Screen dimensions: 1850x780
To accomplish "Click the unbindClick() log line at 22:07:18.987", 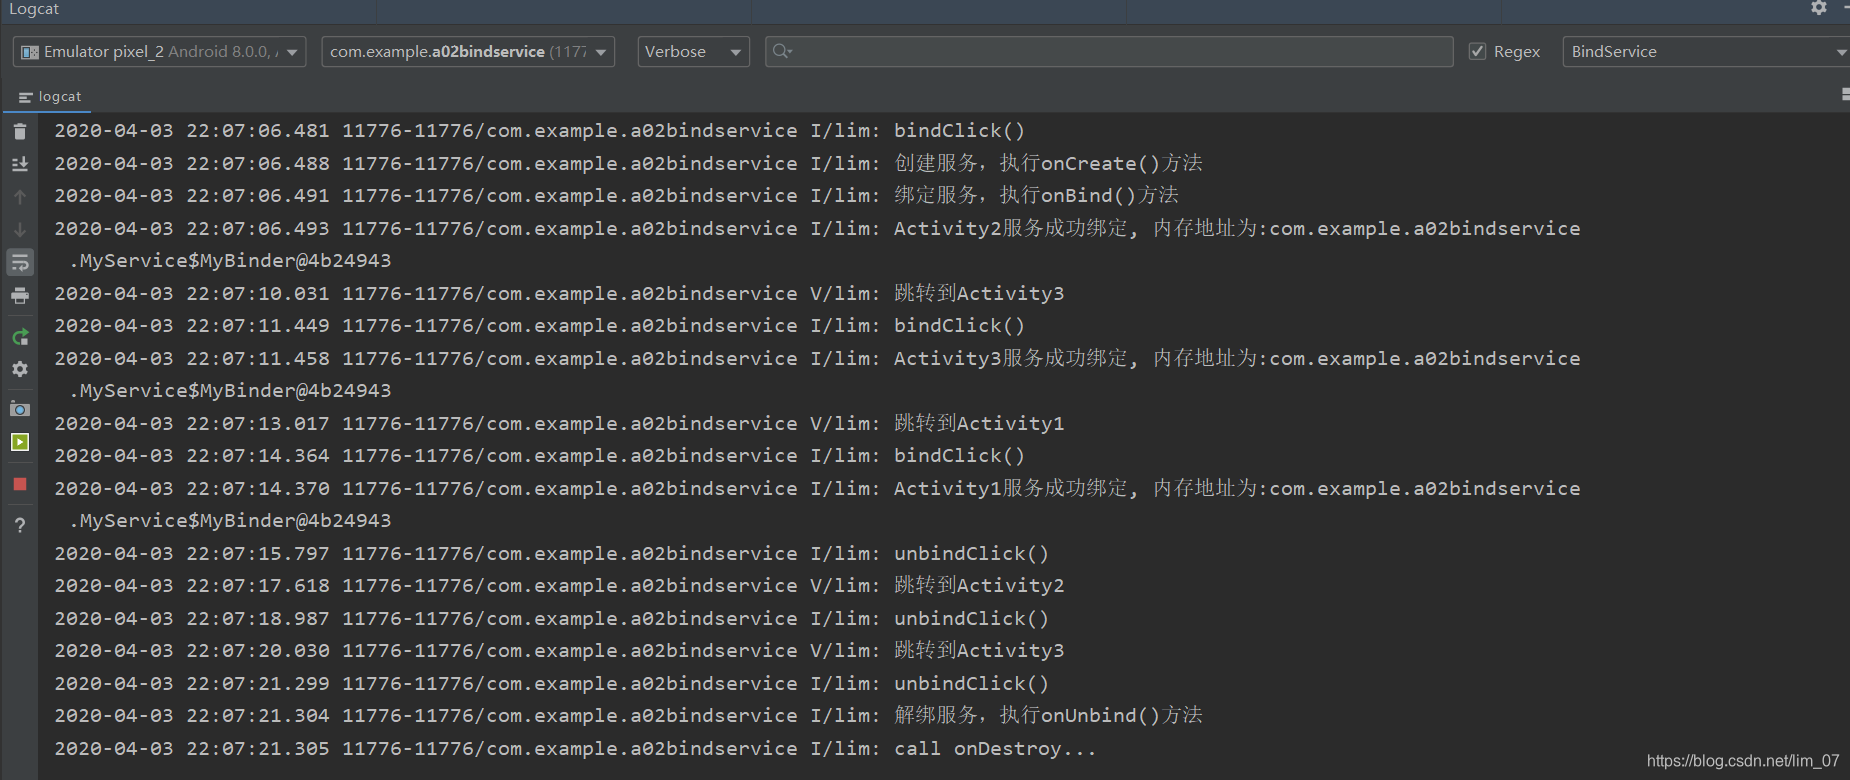I will coord(552,619).
